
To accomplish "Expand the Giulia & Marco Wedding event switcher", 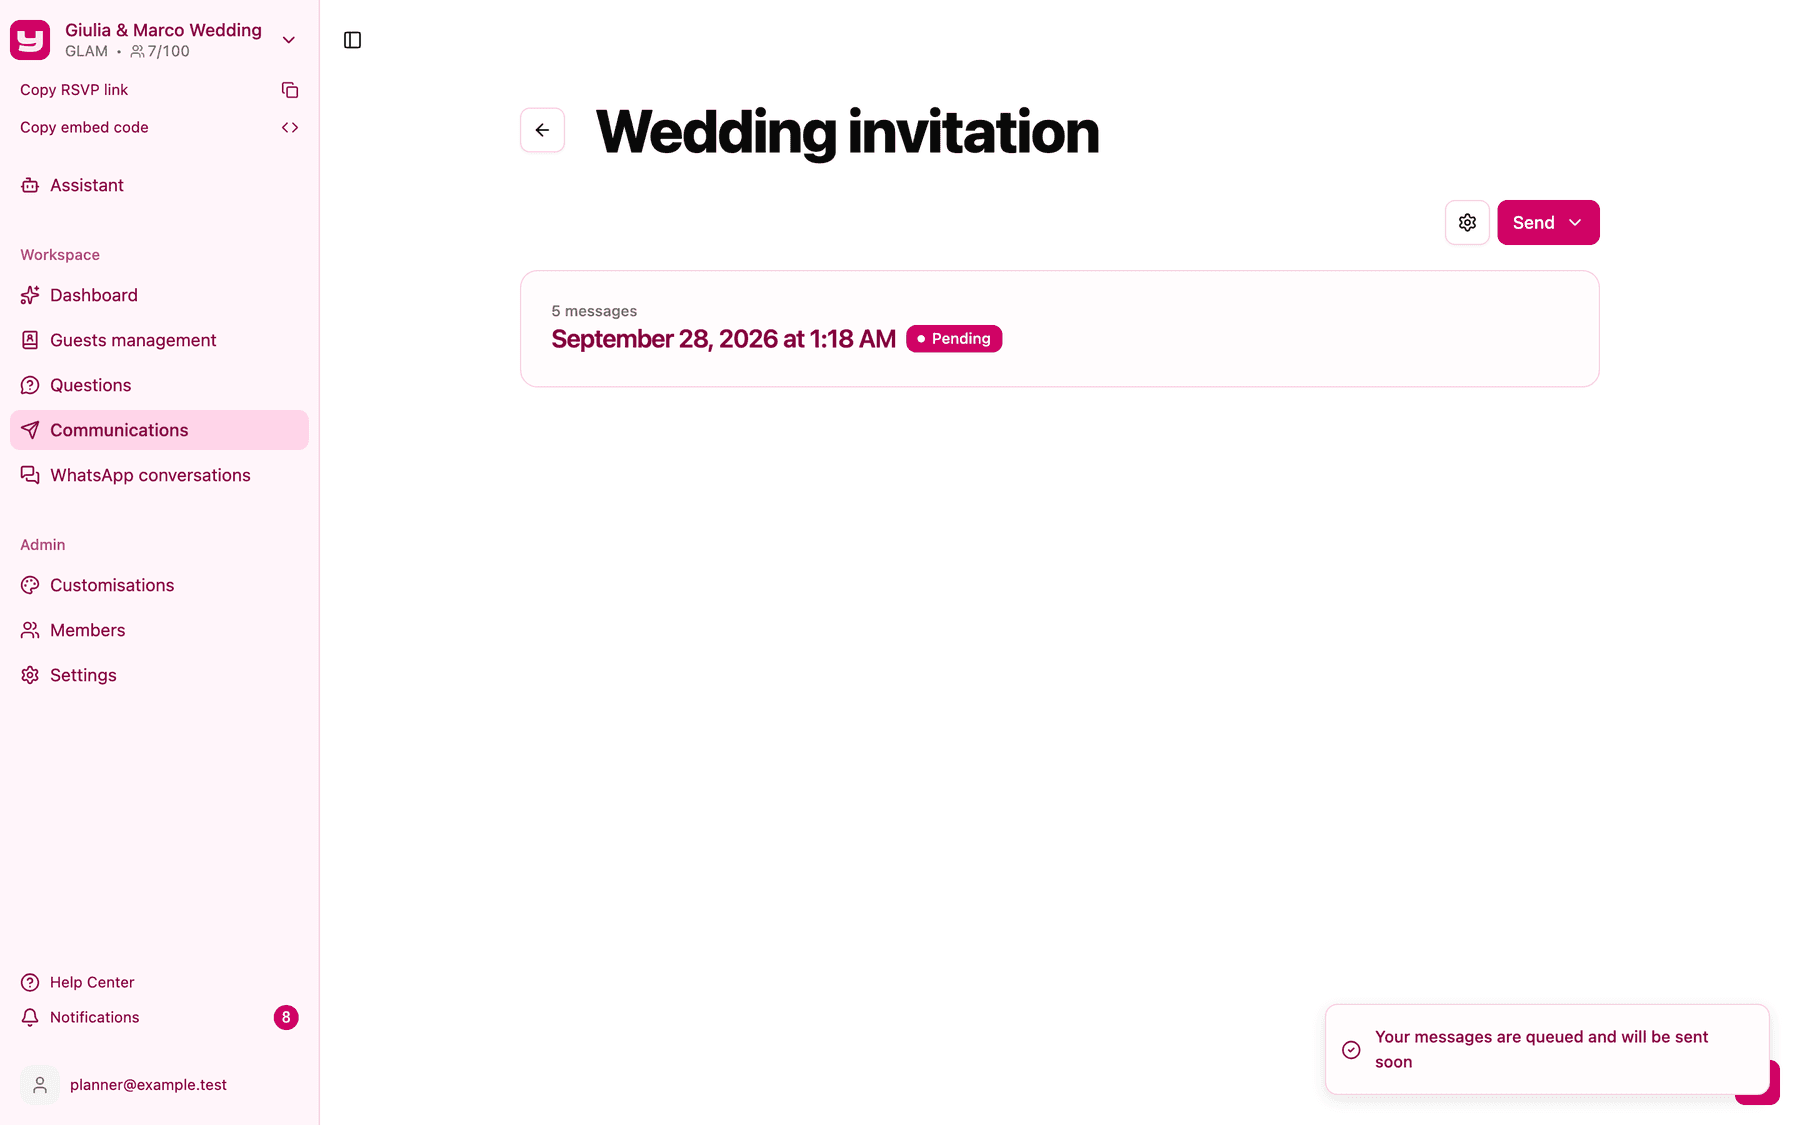I will pos(289,40).
